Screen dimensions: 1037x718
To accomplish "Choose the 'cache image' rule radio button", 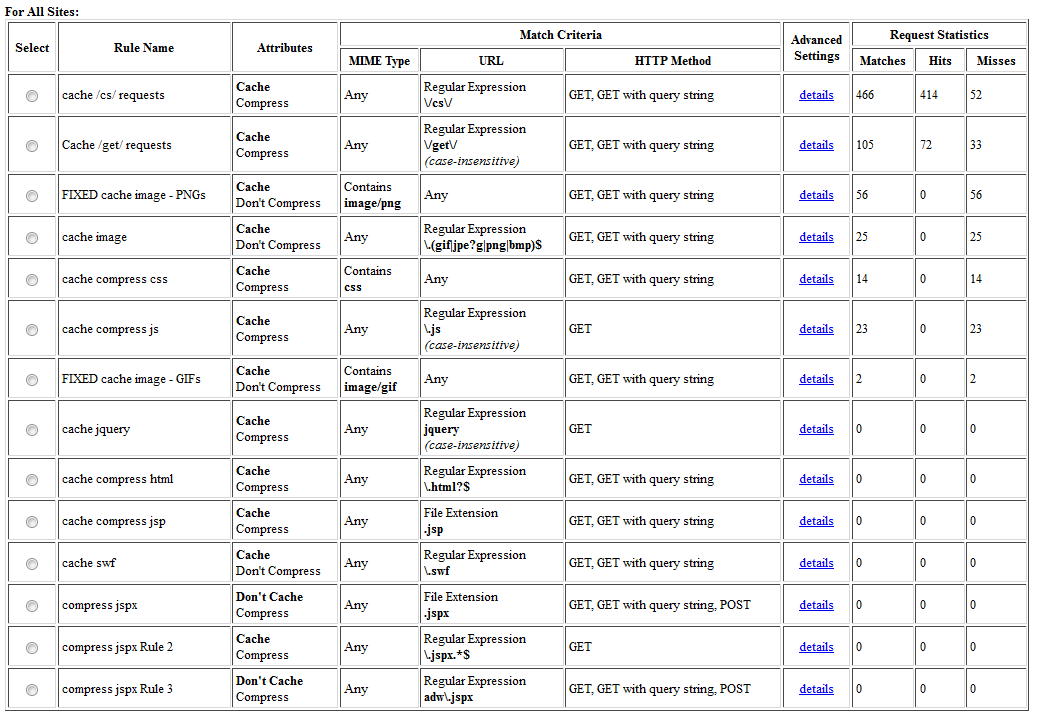I will click(x=32, y=238).
